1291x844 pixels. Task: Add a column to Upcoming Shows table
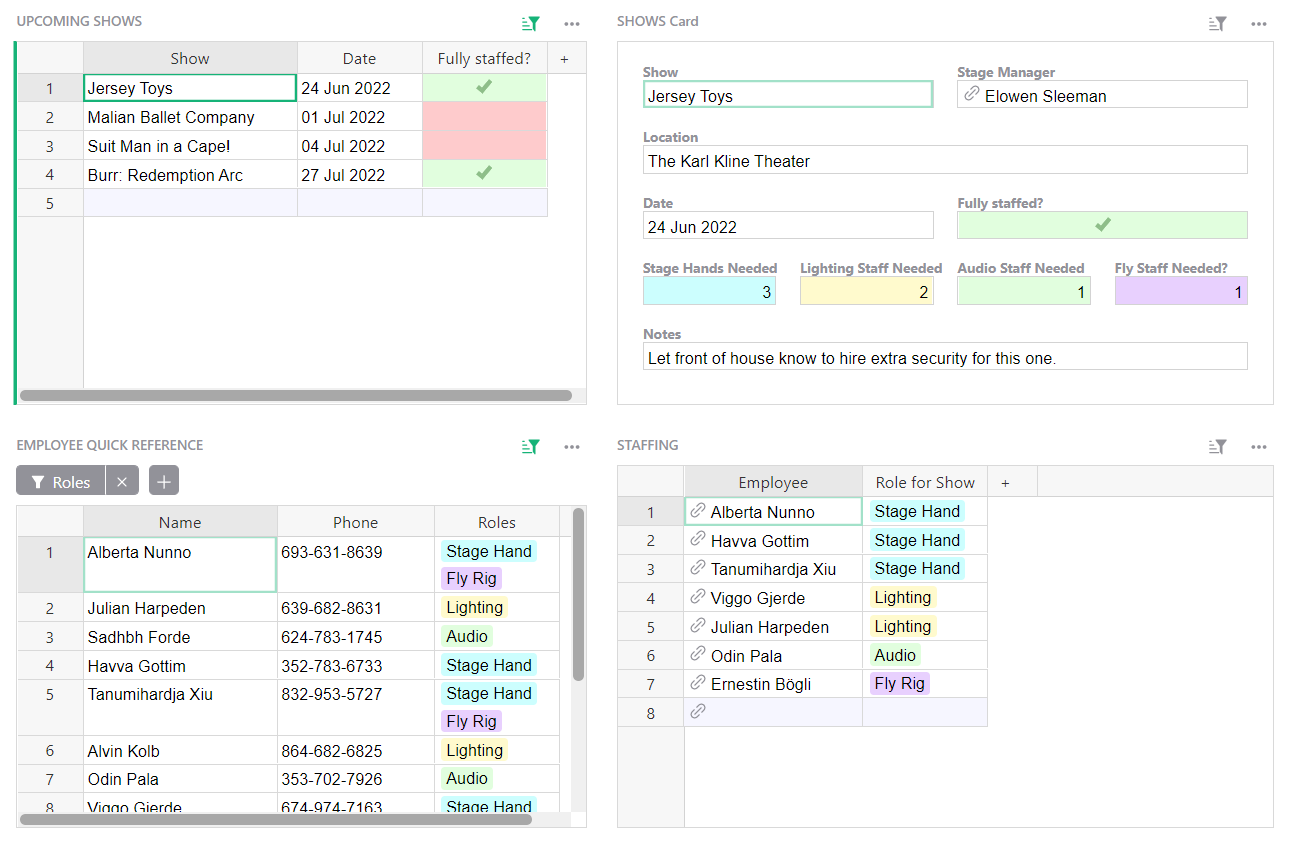(565, 59)
